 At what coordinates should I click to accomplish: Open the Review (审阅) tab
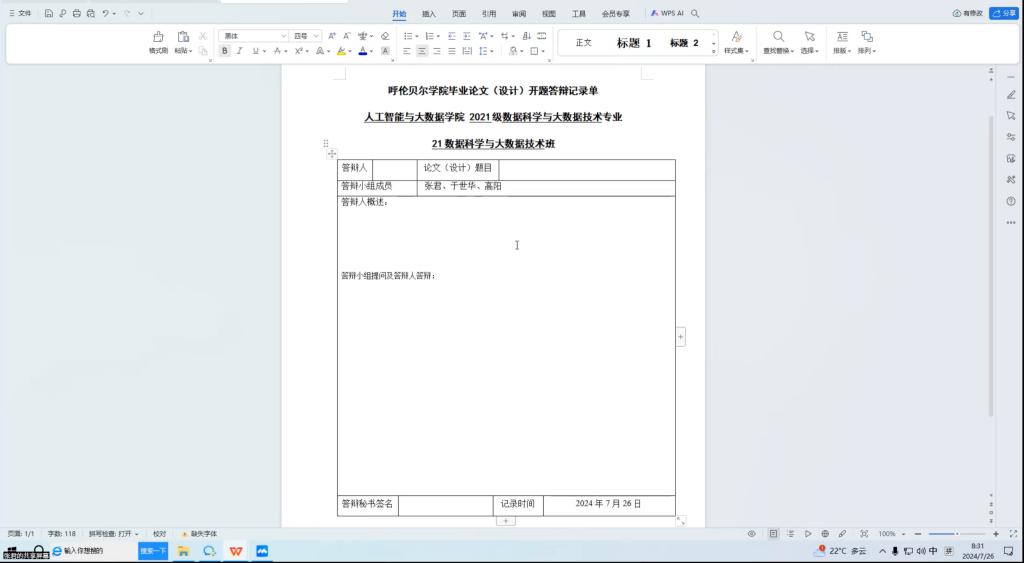518,14
